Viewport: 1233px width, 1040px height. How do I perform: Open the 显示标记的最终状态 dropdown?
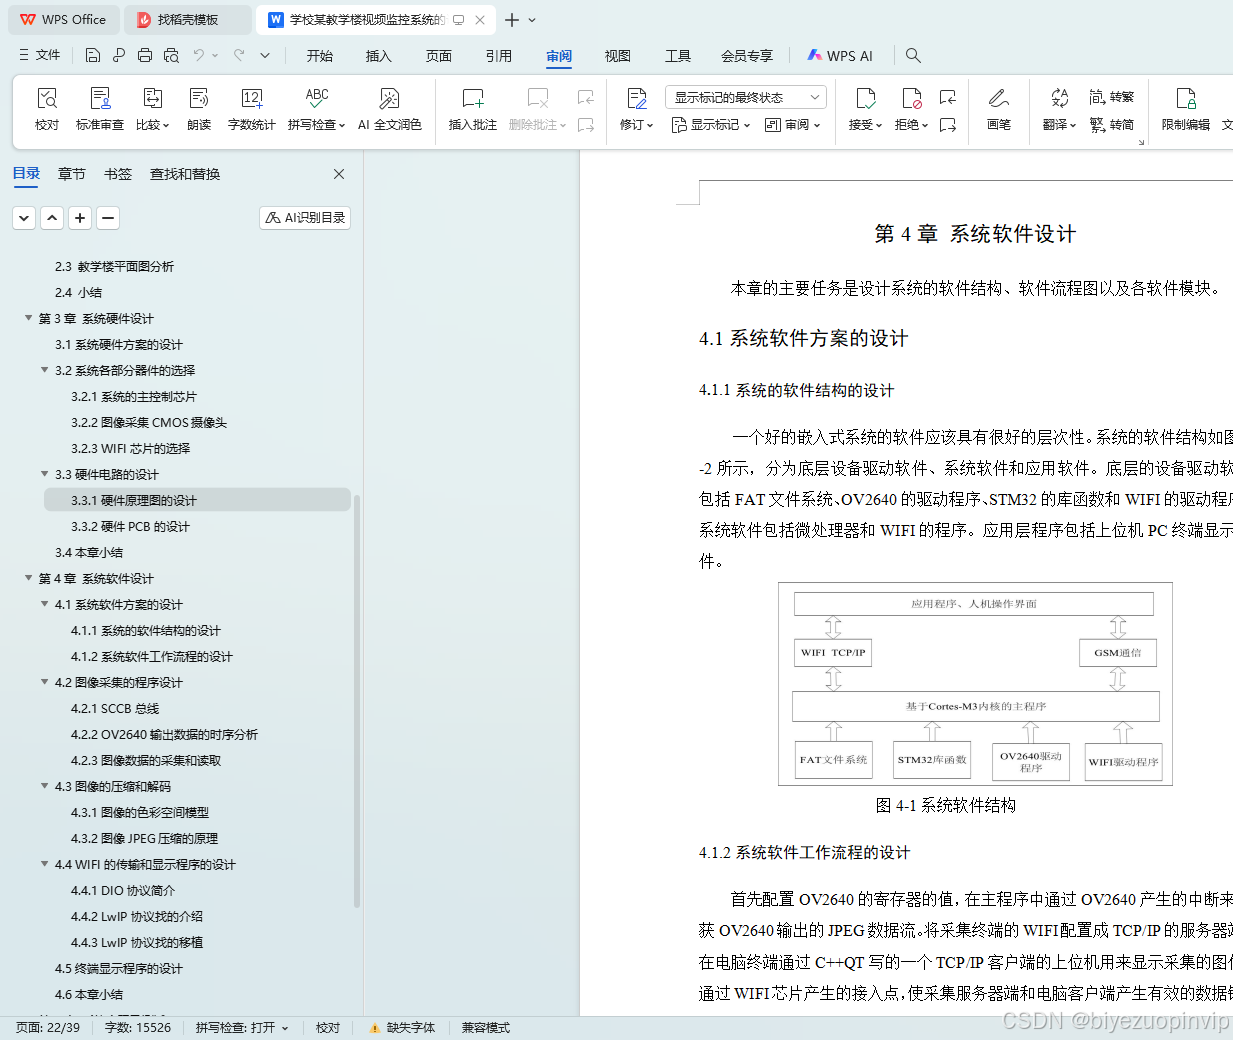coord(746,97)
